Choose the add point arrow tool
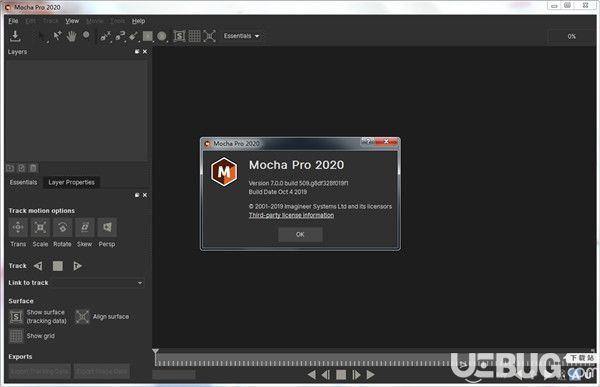Viewport: 600px width, 387px height. pos(57,36)
